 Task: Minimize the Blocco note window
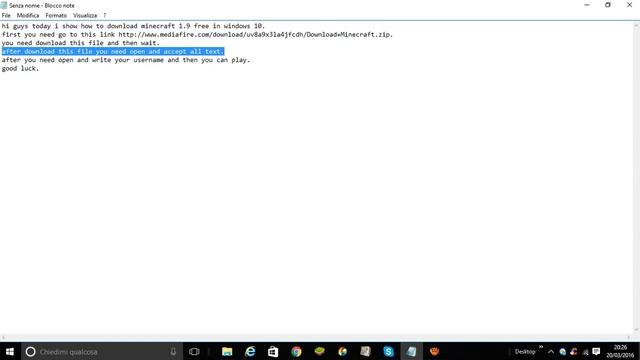click(x=587, y=5)
